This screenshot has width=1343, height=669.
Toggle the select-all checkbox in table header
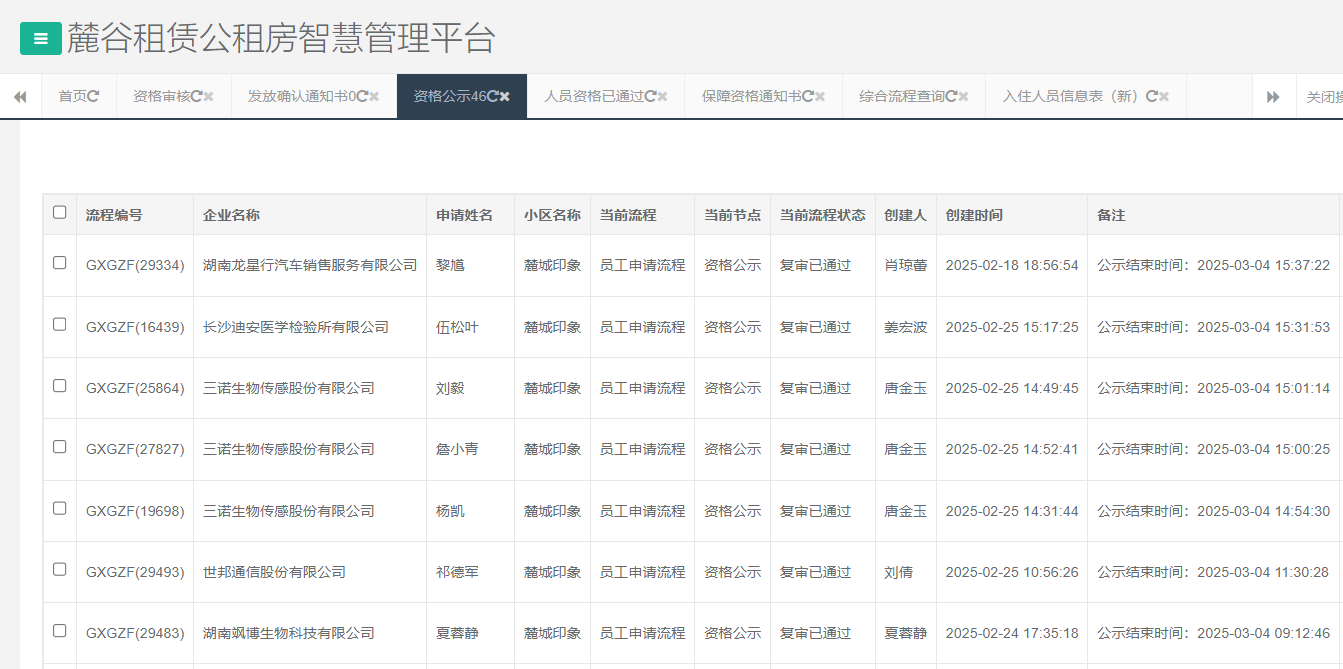[x=60, y=211]
